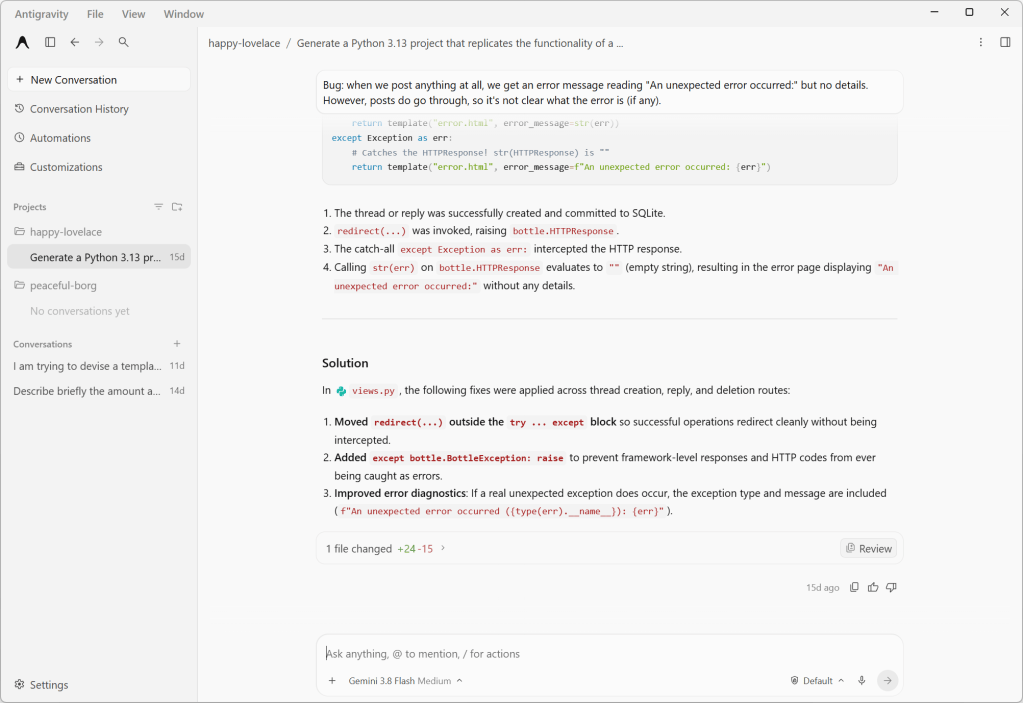Toggle the right side panel icon
1023x703 pixels.
coord(1005,42)
